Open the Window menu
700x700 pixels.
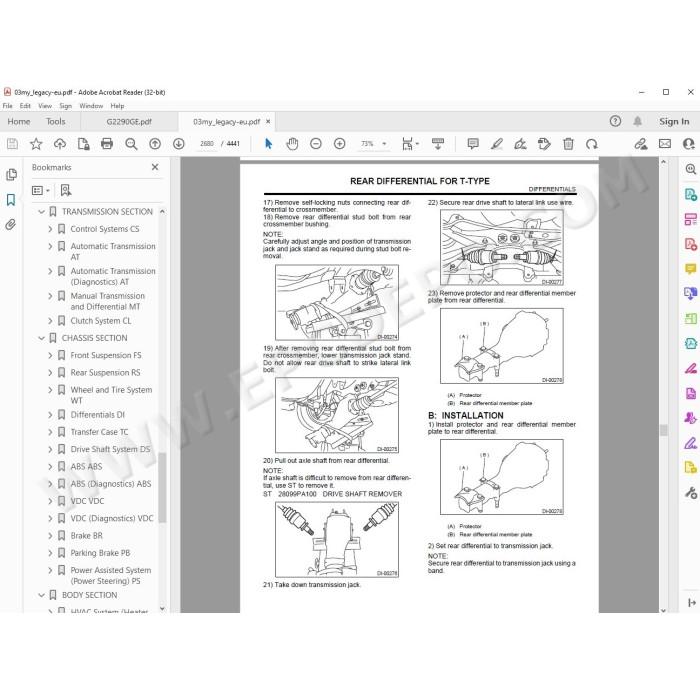91,106
